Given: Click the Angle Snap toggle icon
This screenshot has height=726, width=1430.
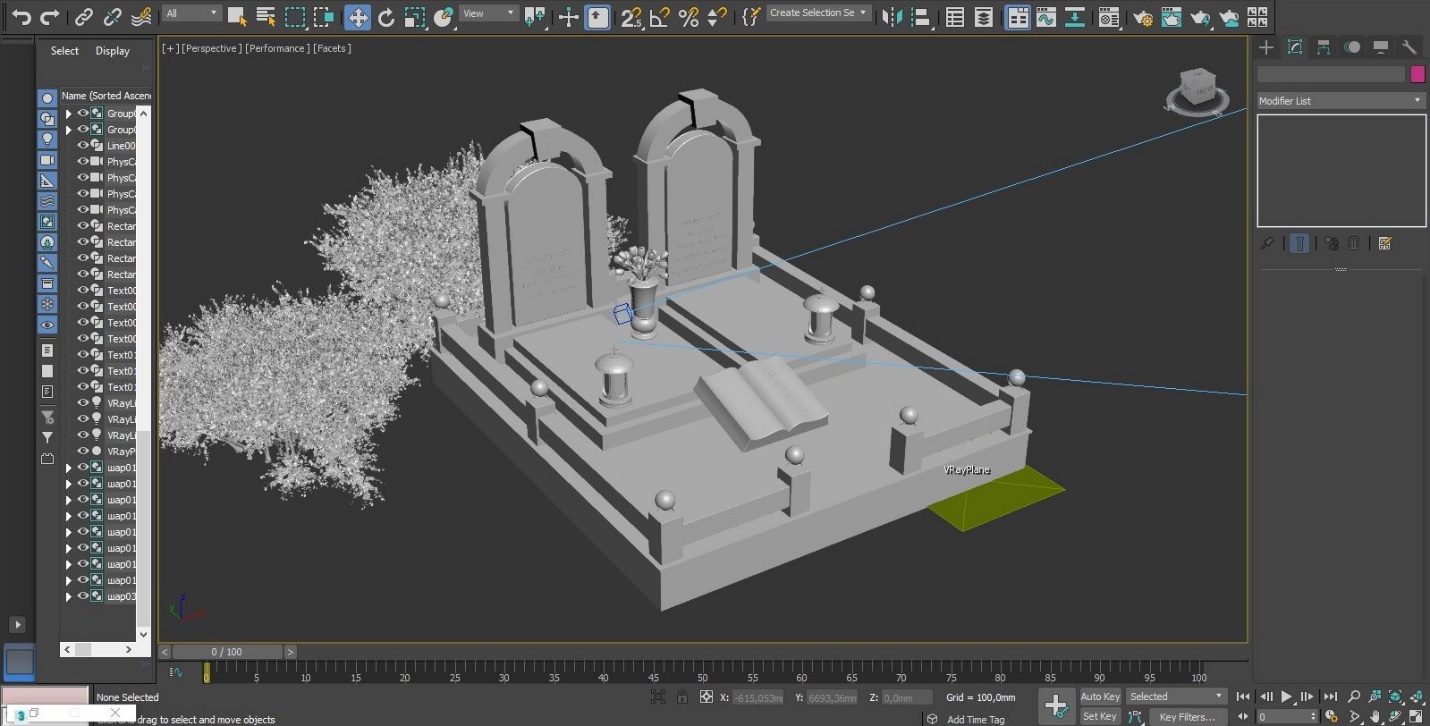Looking at the screenshot, I should click(x=659, y=17).
